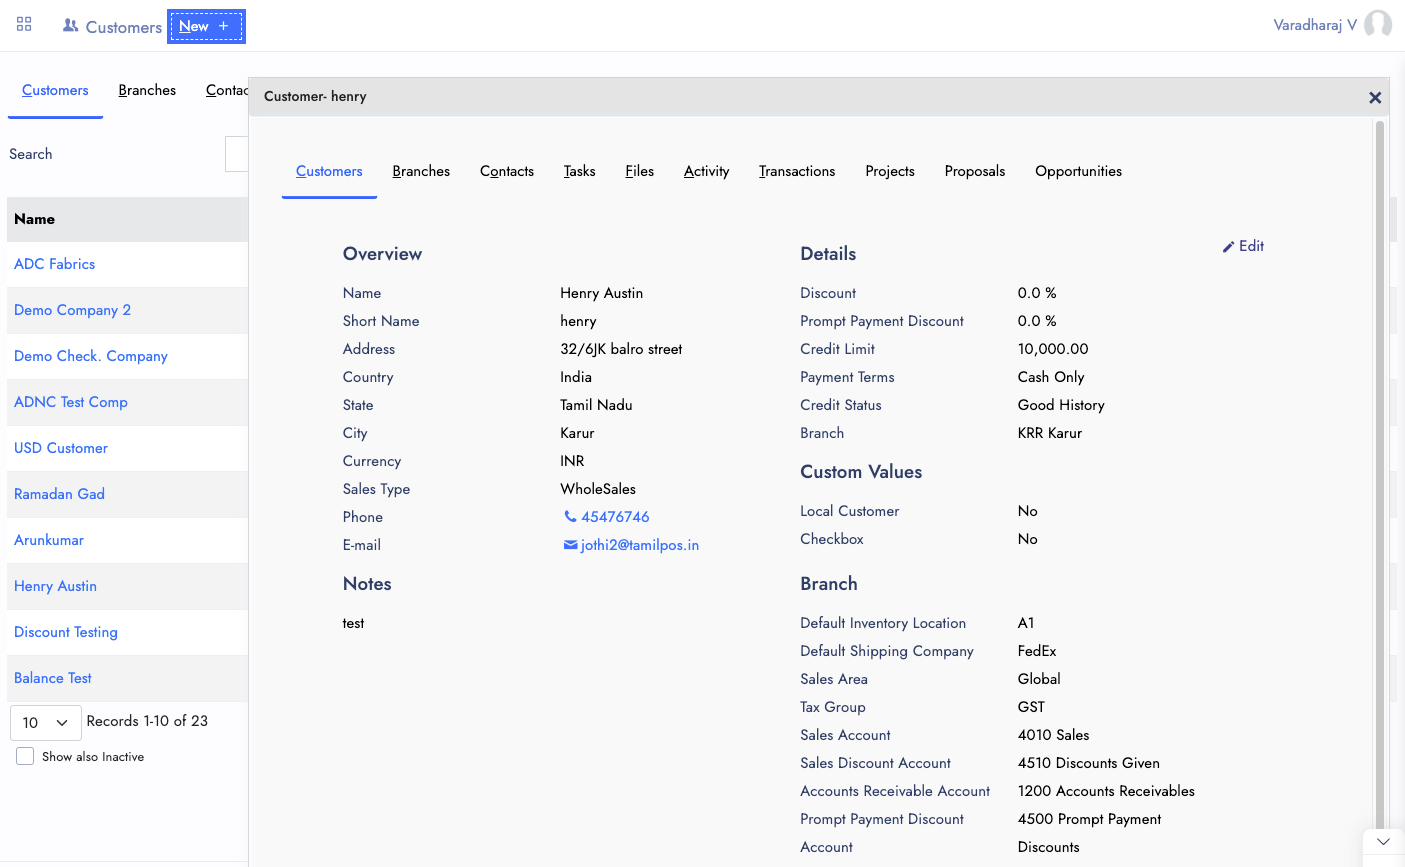Click Currency value INR
This screenshot has width=1405, height=867.
point(572,461)
